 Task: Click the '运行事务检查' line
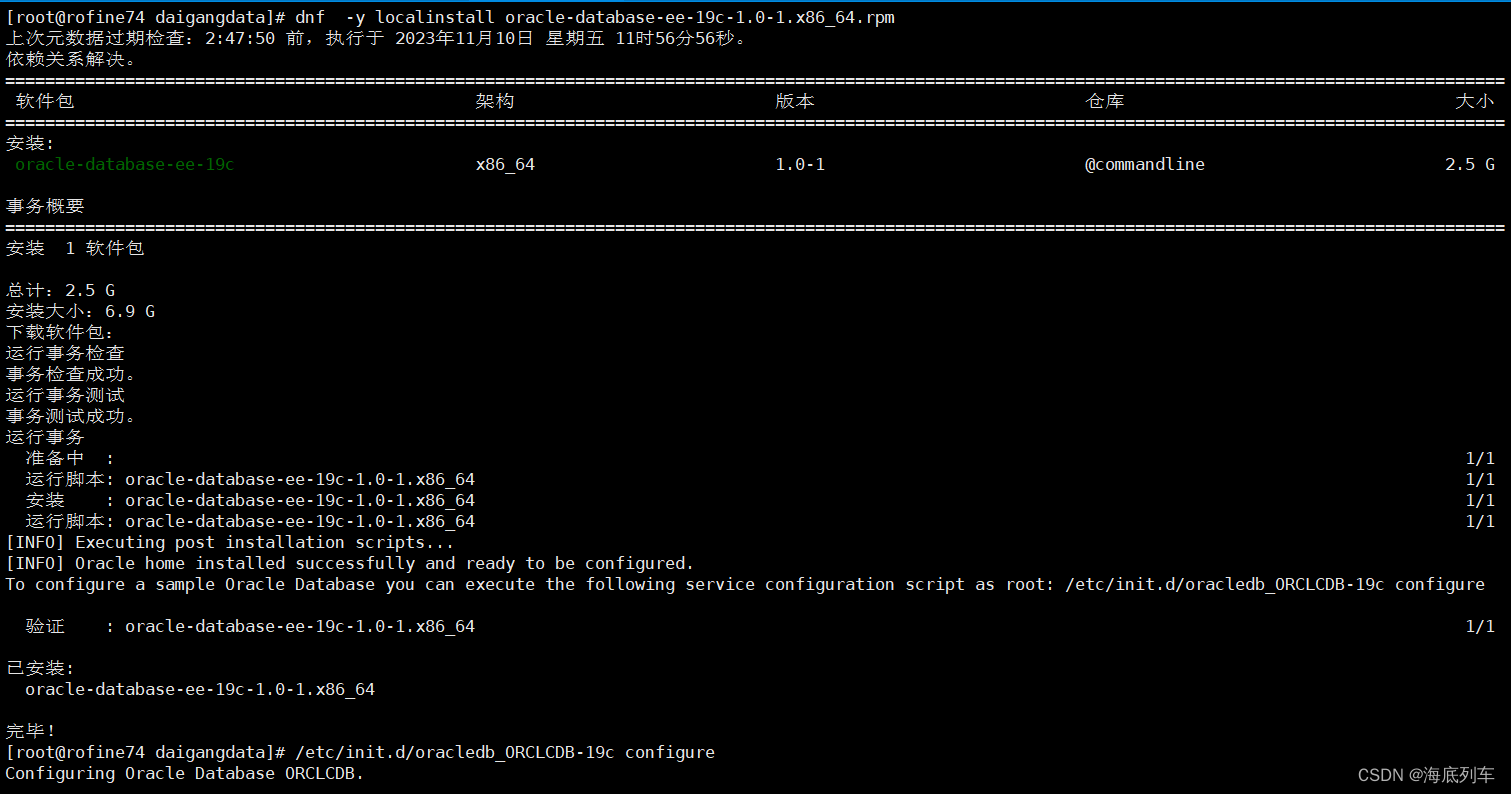[65, 353]
